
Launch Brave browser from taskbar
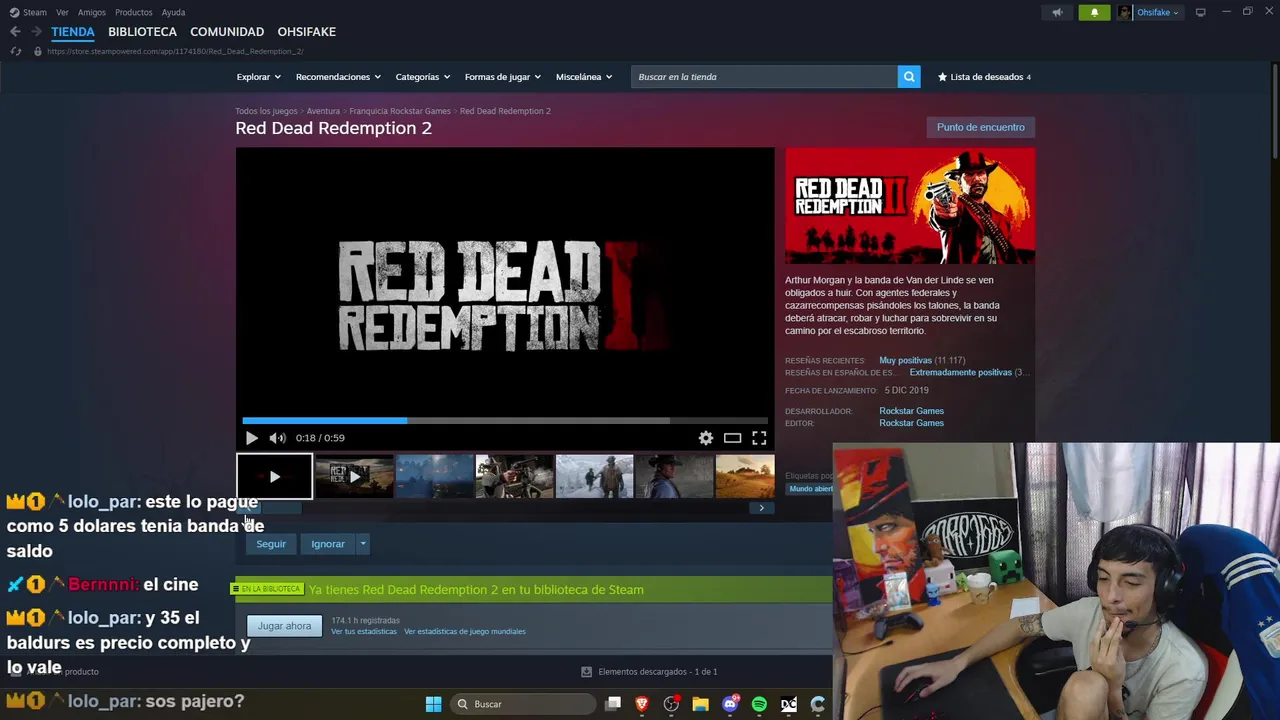642,704
